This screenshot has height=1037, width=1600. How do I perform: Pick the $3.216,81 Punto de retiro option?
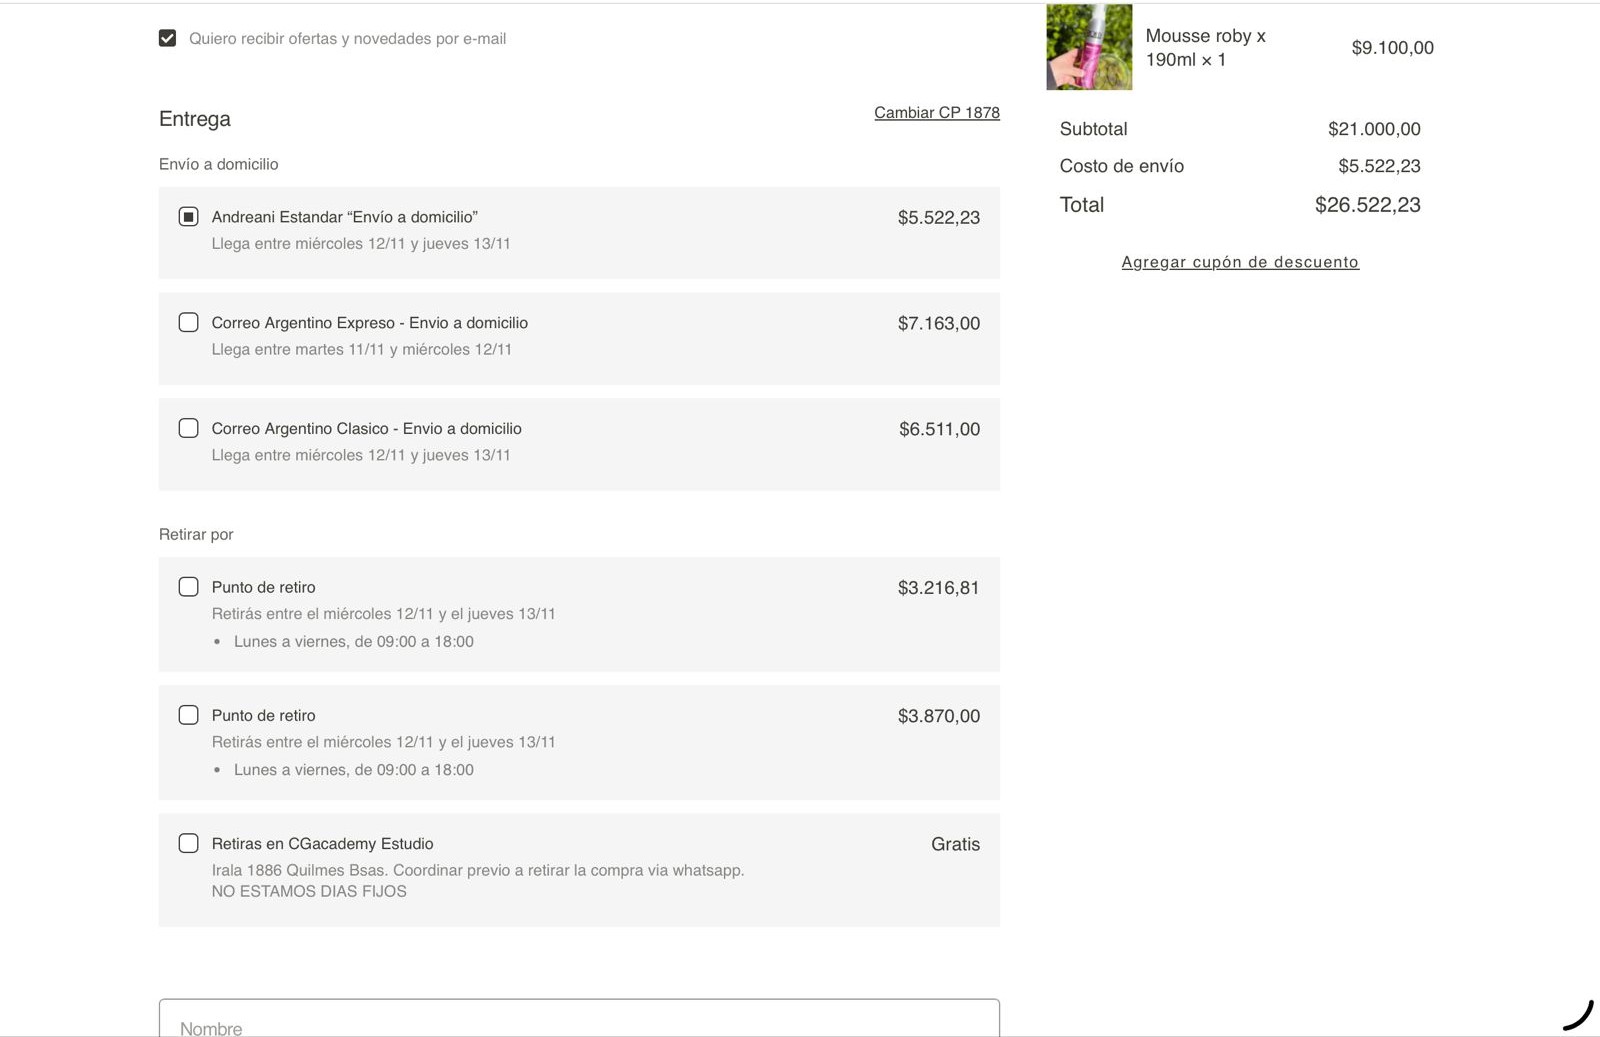[x=188, y=587]
